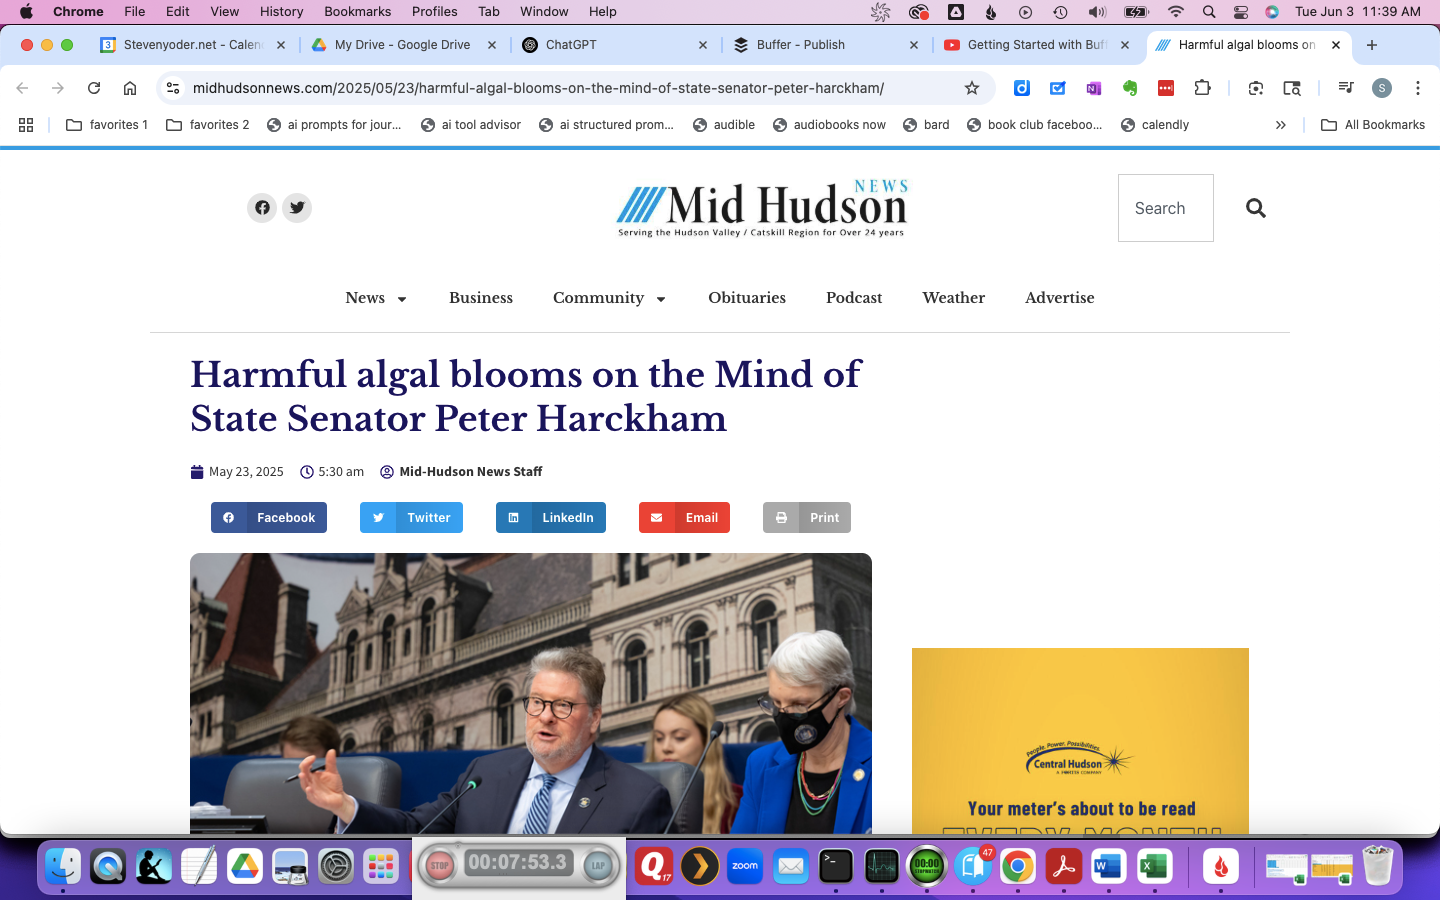Show hidden bookmarks with double chevron
1440x900 pixels.
(1280, 125)
